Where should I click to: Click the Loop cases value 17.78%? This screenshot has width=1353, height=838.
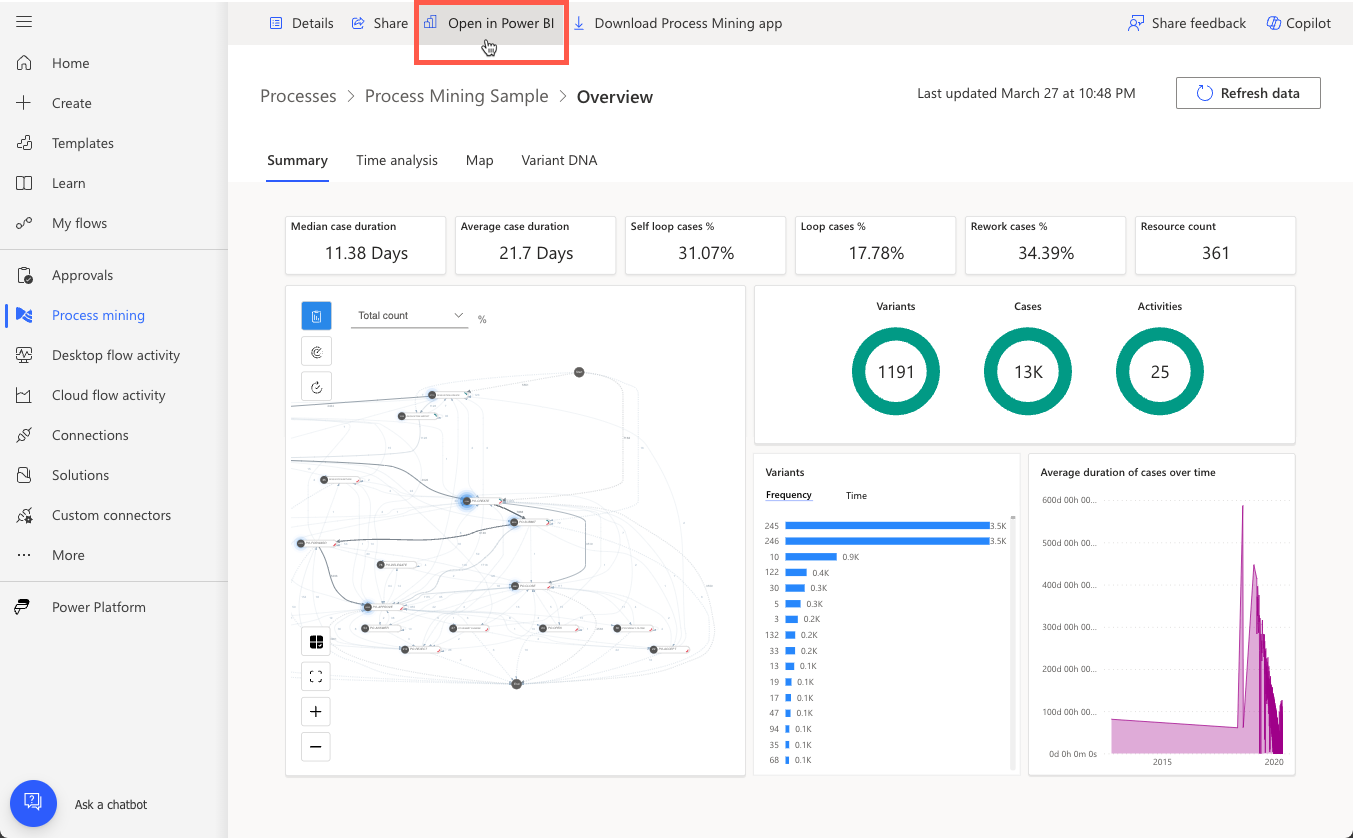[875, 254]
